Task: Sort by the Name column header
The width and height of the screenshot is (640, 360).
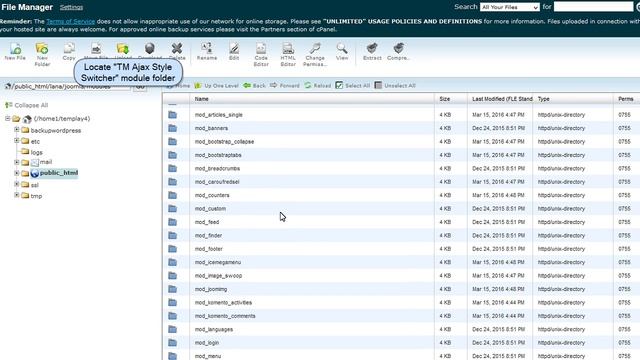Action: click(202, 99)
